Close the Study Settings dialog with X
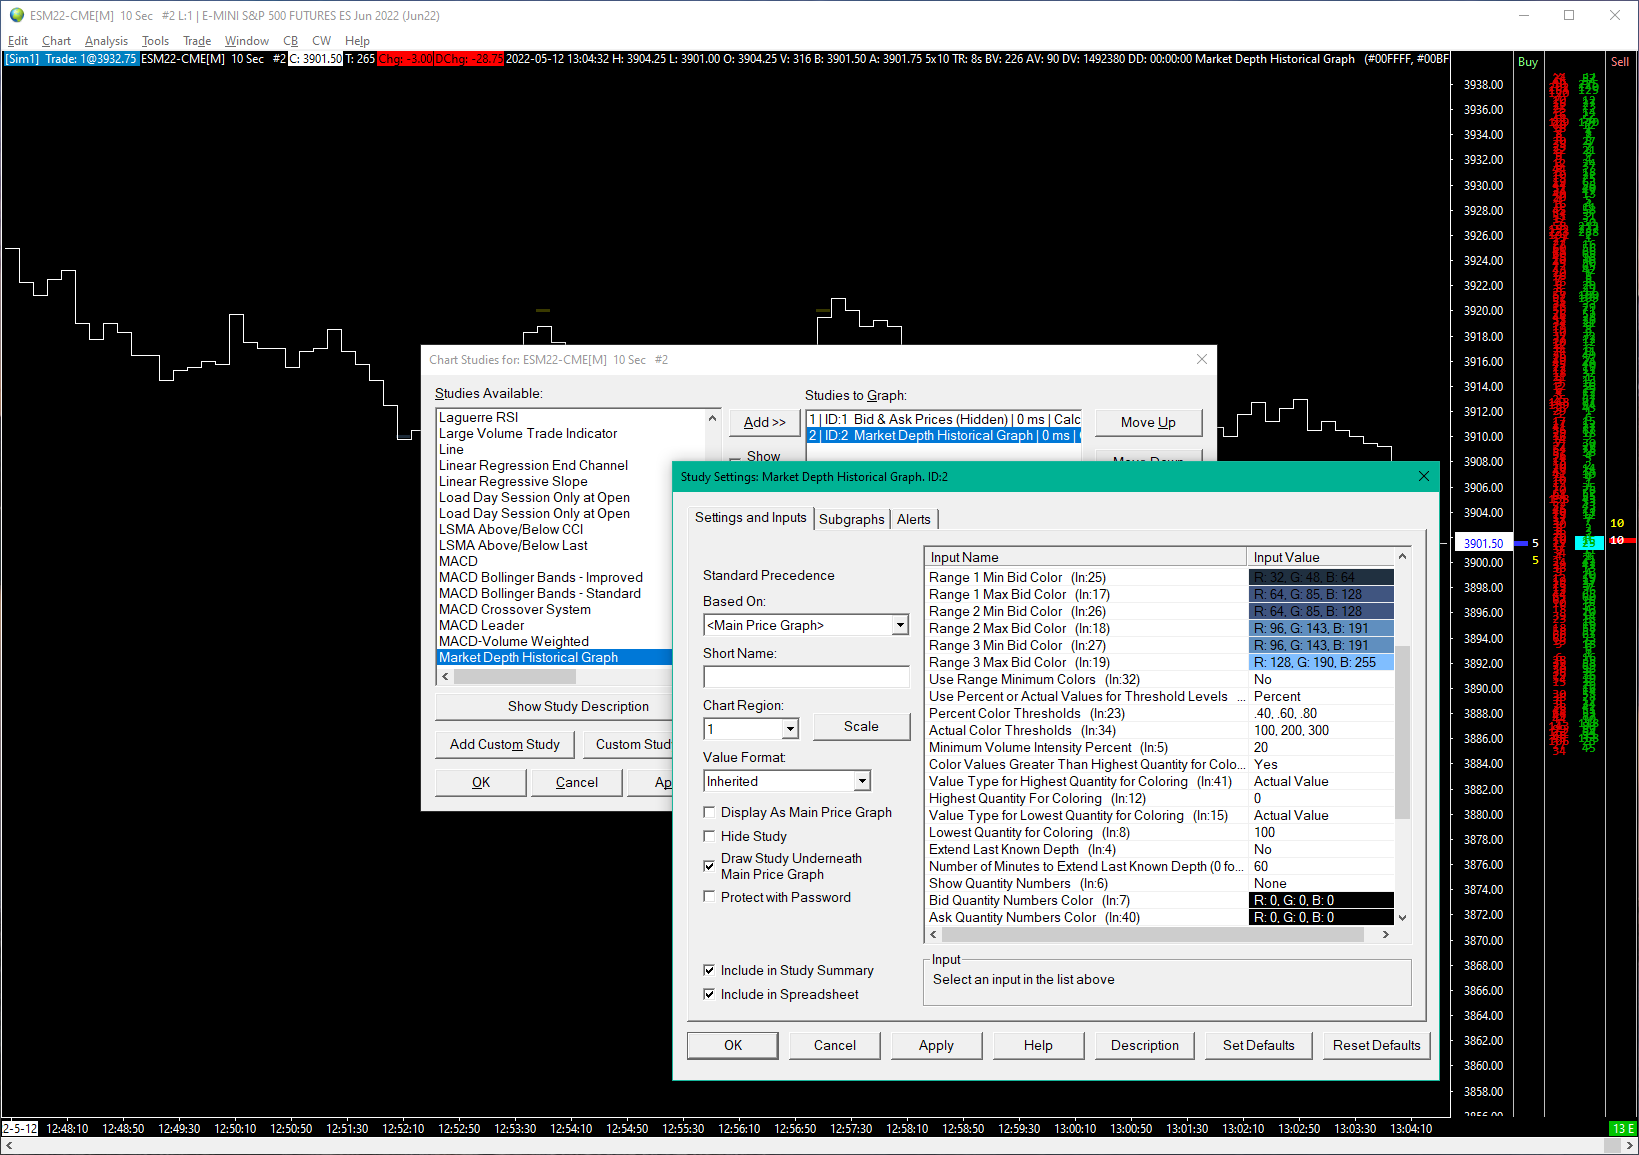Screen dimensions: 1639x1155 click(1424, 476)
